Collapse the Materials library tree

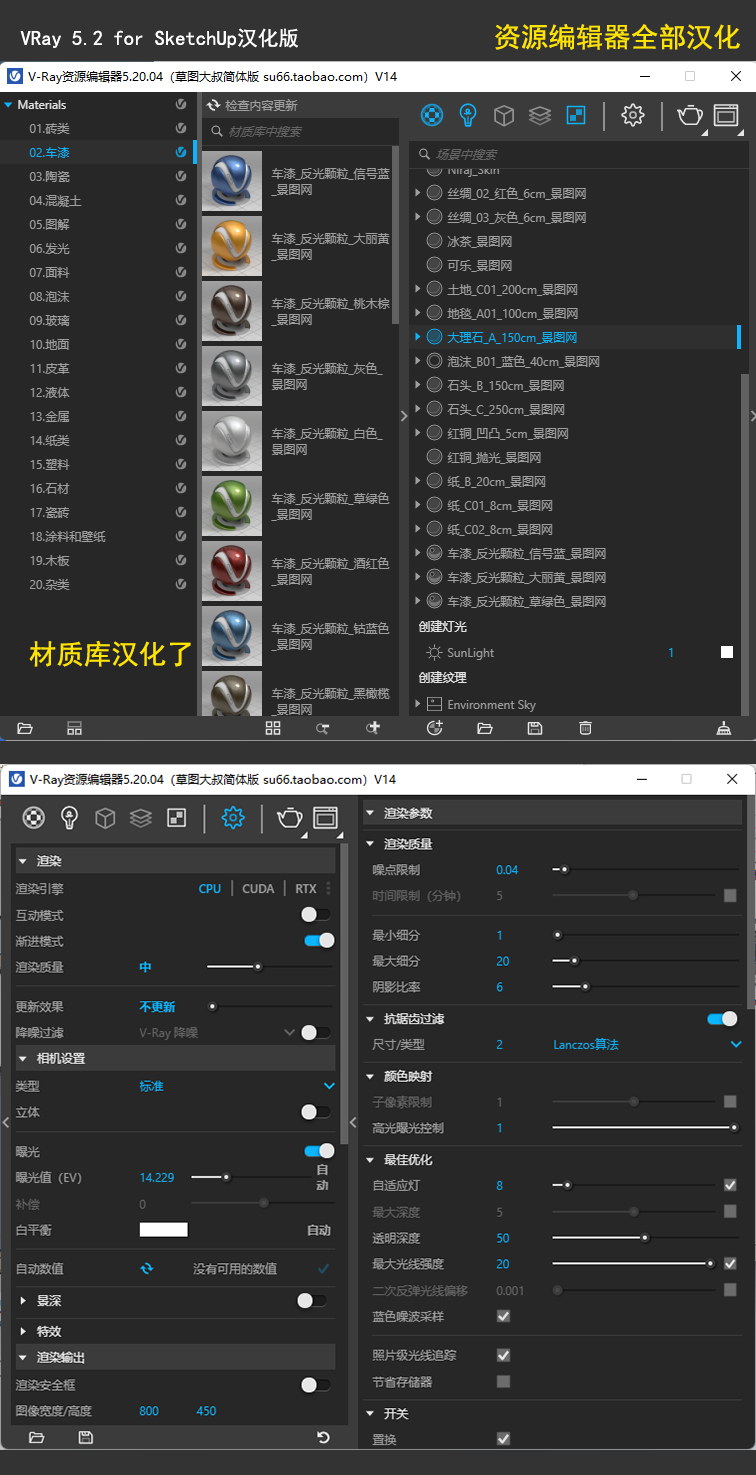point(8,105)
